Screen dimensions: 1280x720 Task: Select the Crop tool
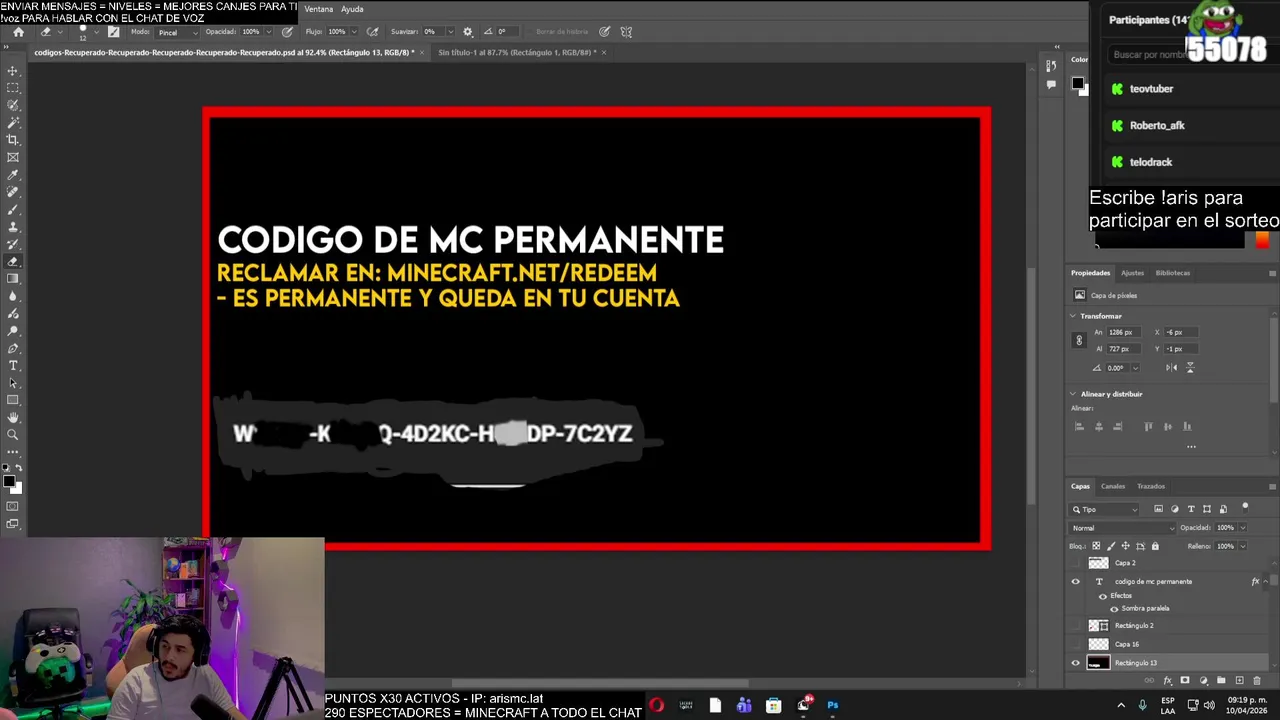click(x=13, y=139)
